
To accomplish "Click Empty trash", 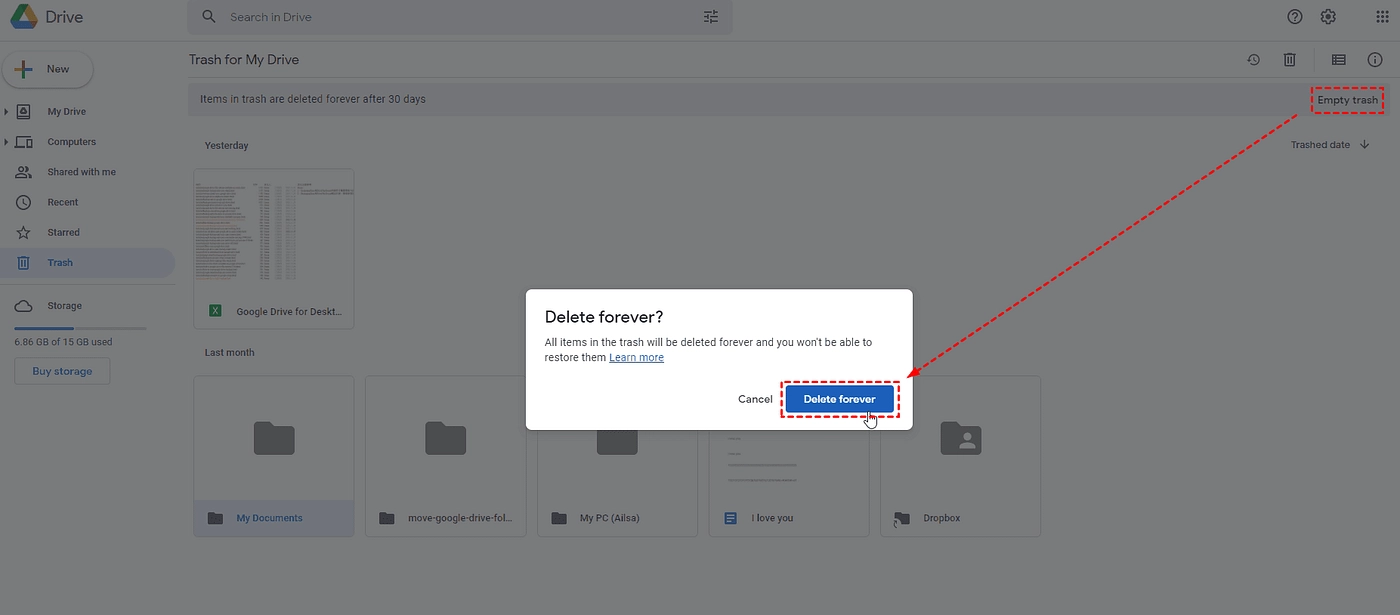I will (1348, 100).
